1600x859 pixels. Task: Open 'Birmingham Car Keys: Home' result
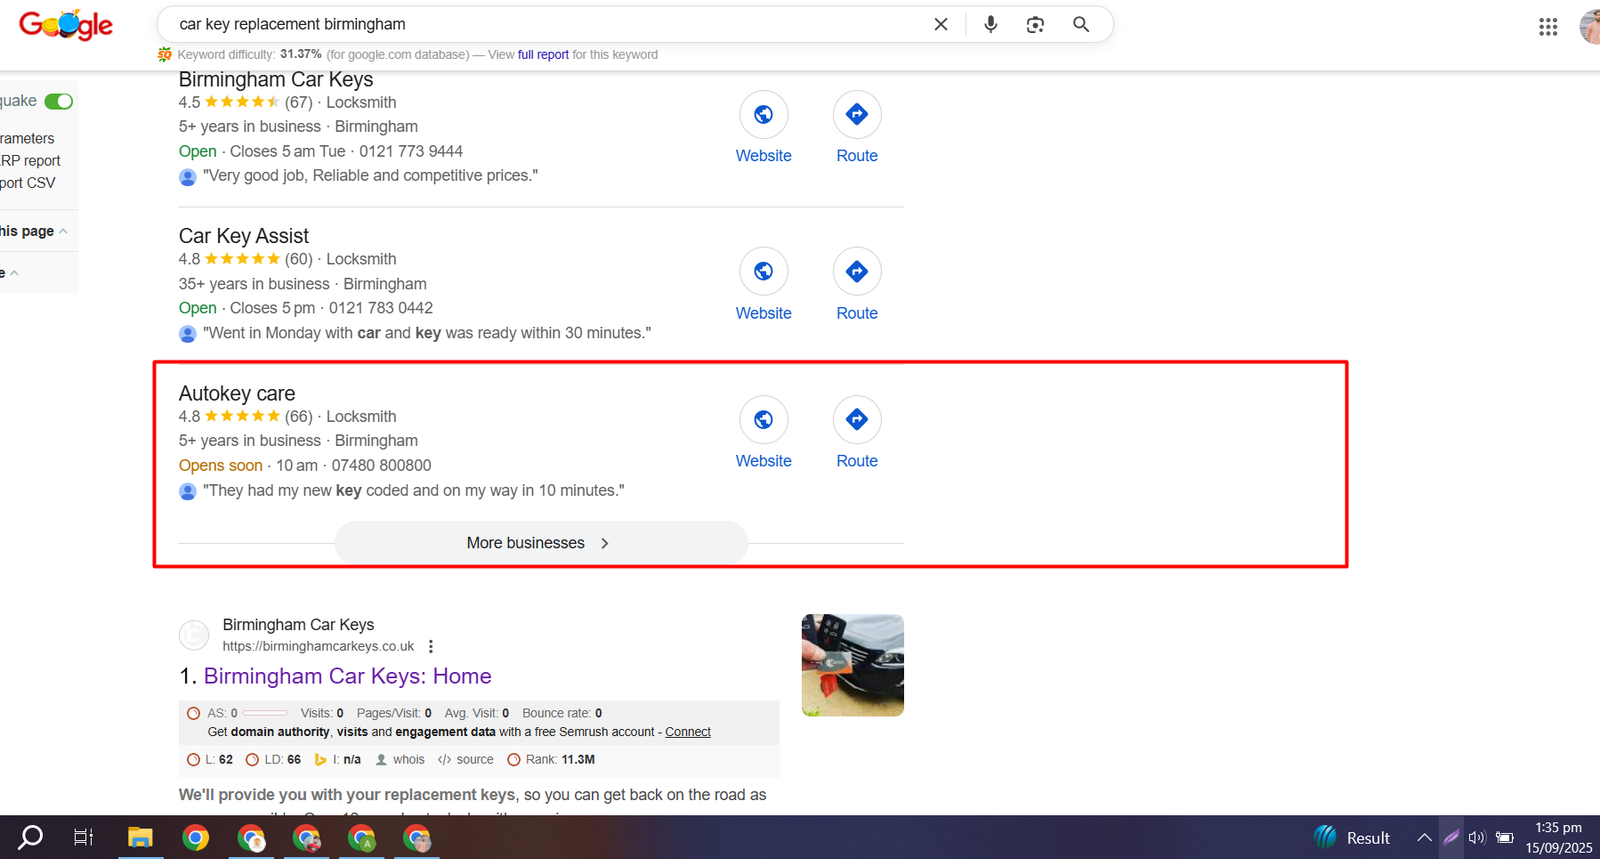pyautogui.click(x=347, y=676)
